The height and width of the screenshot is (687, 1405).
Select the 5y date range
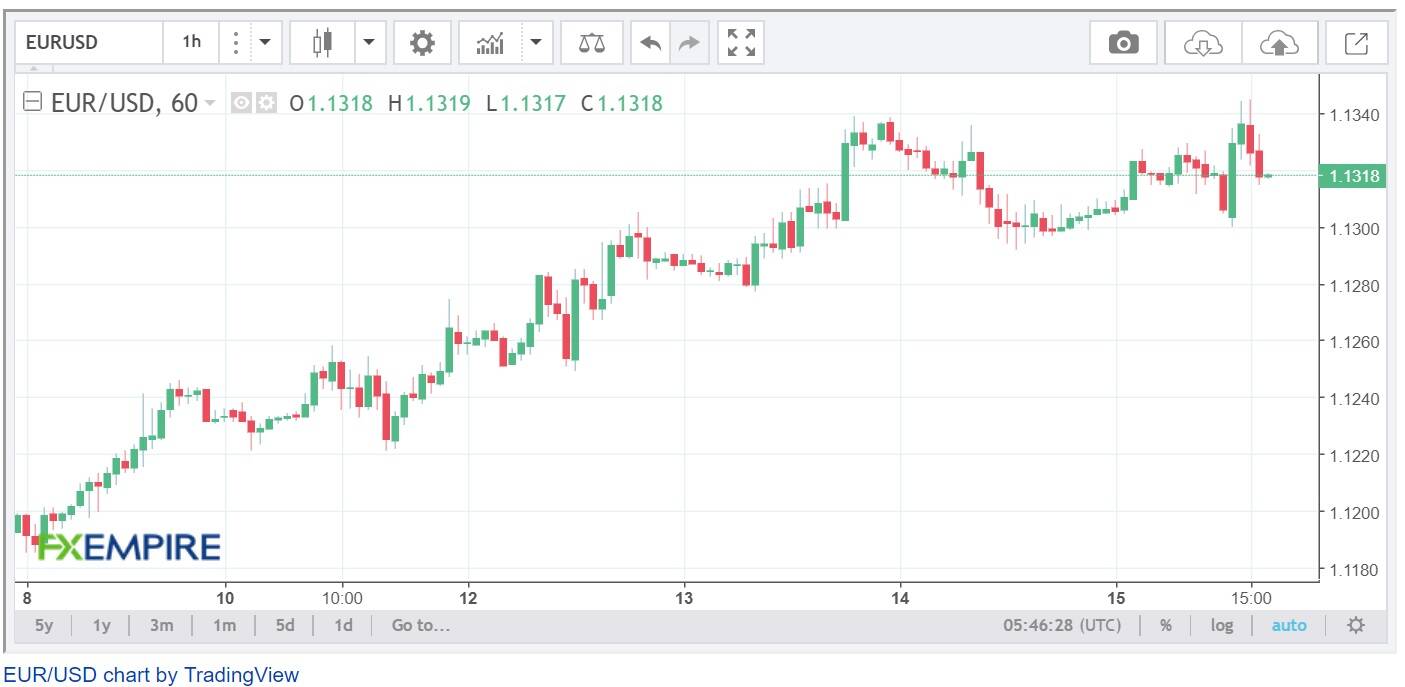[44, 625]
